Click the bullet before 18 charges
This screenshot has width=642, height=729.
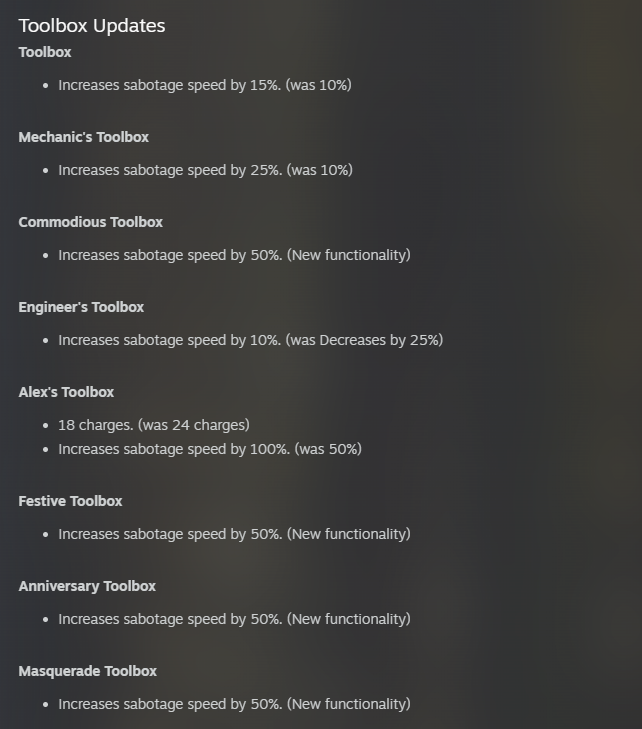[45, 425]
